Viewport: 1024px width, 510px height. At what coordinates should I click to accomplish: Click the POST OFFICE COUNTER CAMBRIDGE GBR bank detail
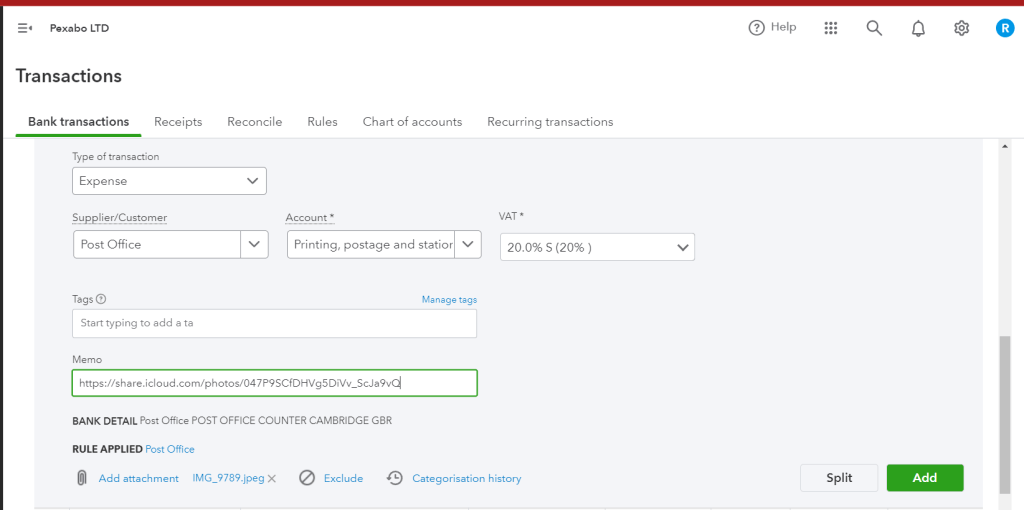click(x=292, y=421)
